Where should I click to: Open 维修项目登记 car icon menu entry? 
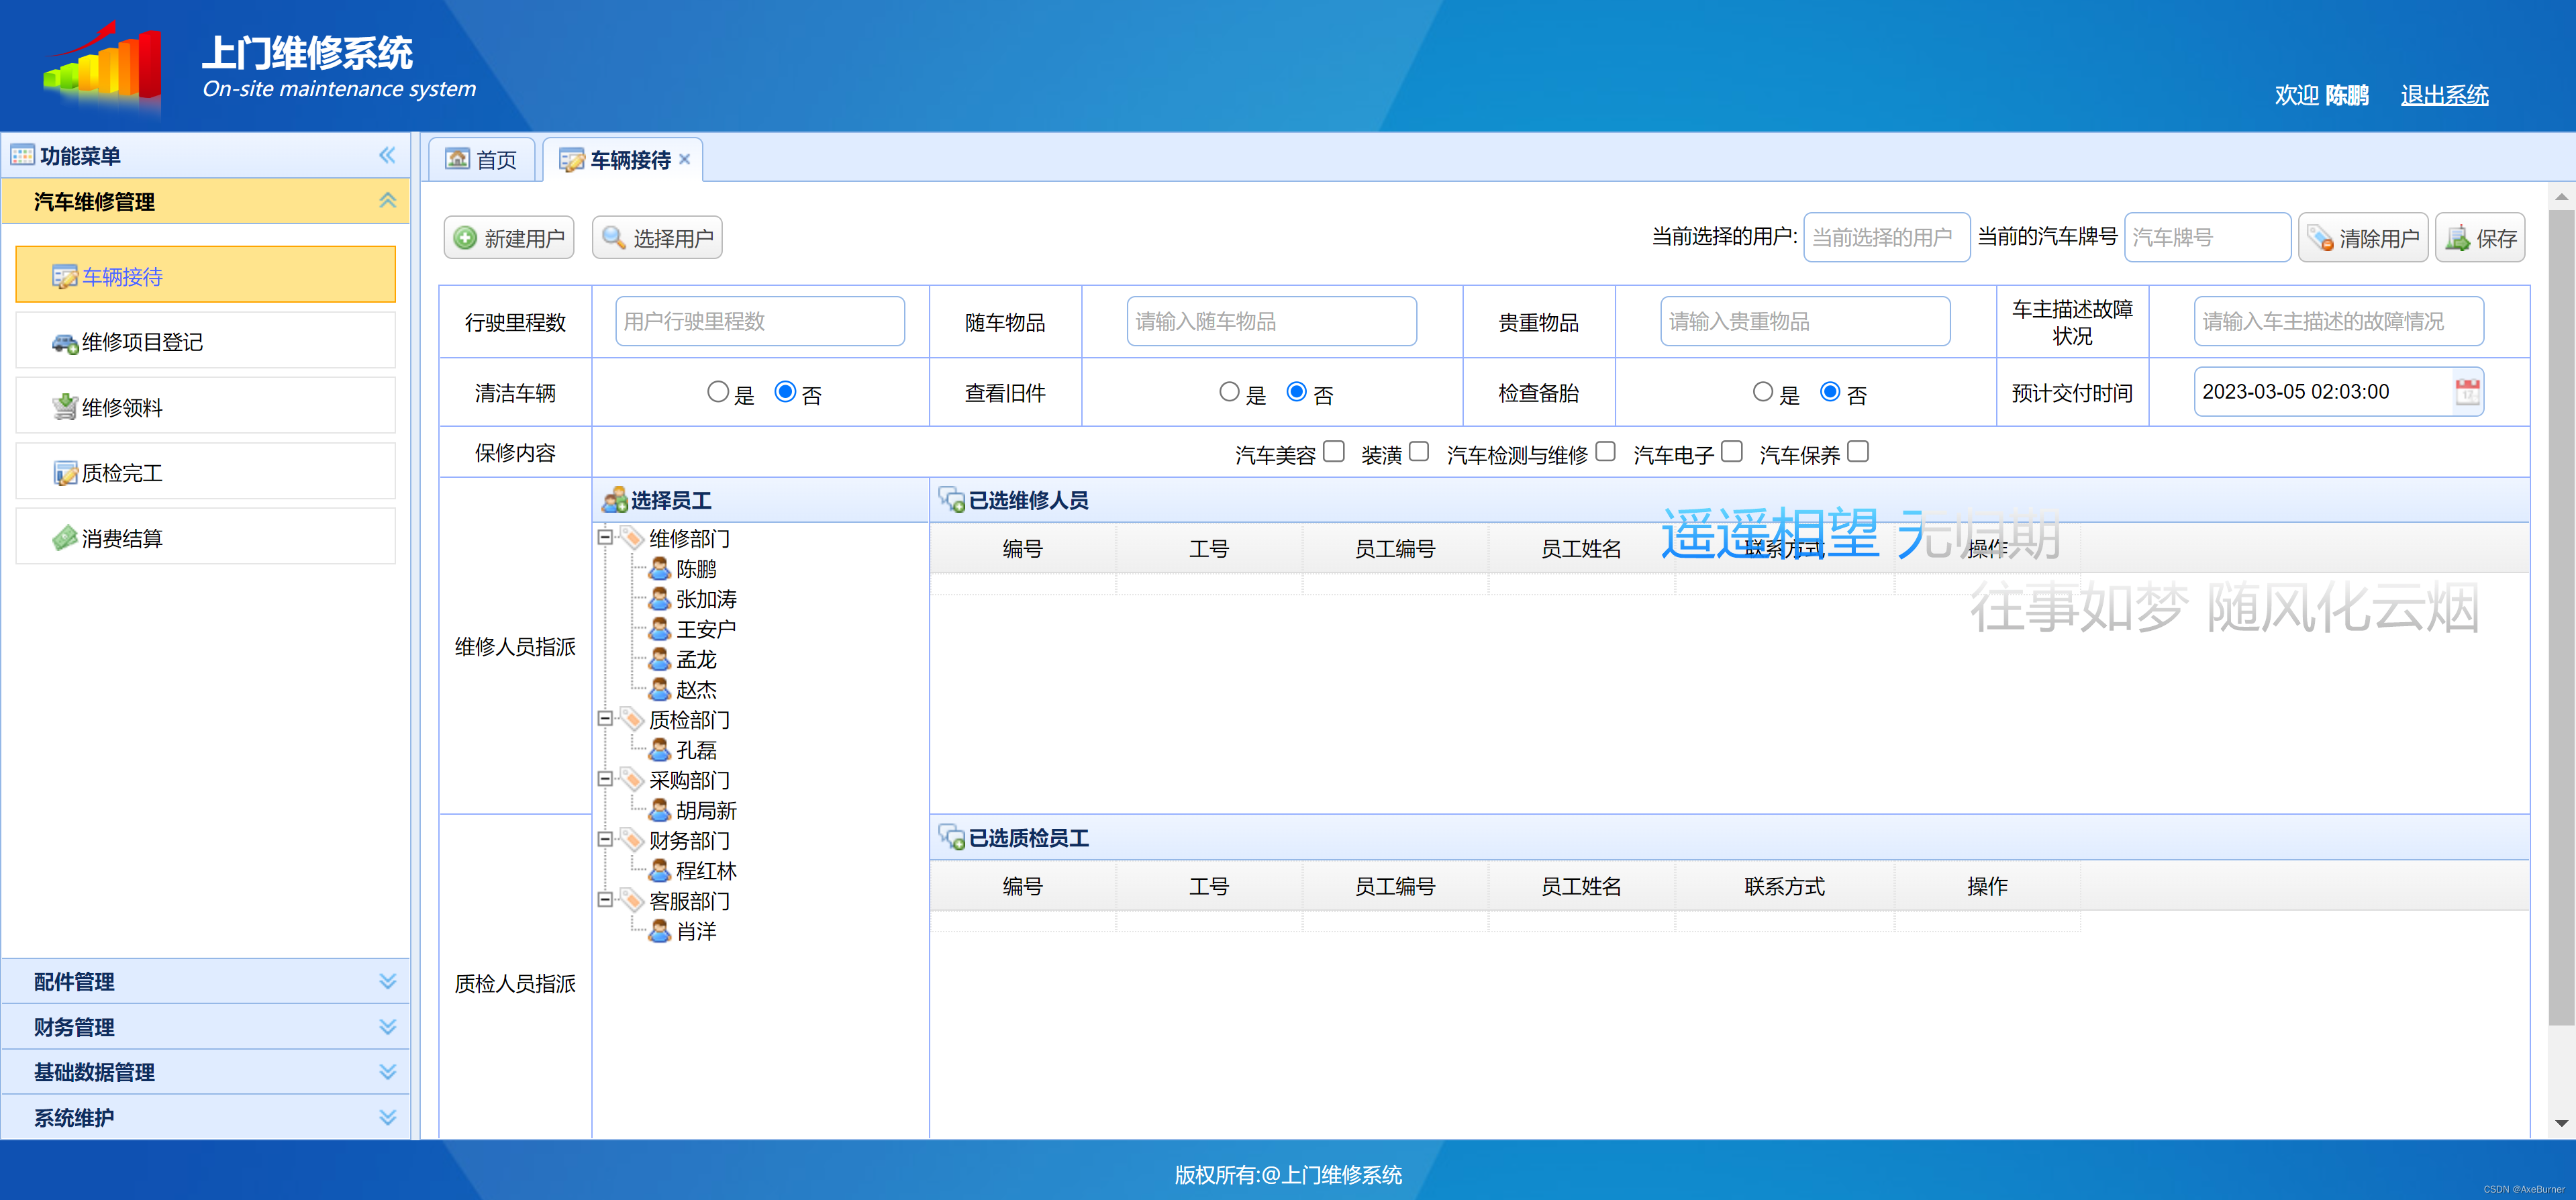(x=141, y=342)
